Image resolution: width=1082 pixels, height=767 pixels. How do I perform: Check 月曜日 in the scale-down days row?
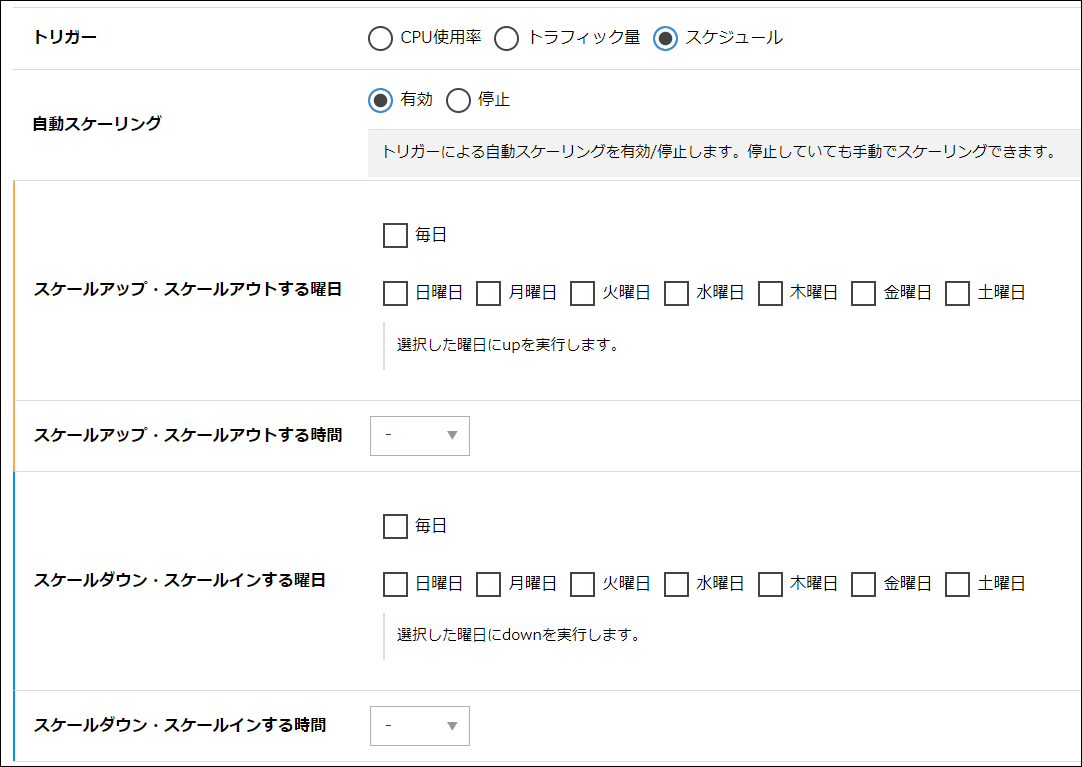(488, 584)
